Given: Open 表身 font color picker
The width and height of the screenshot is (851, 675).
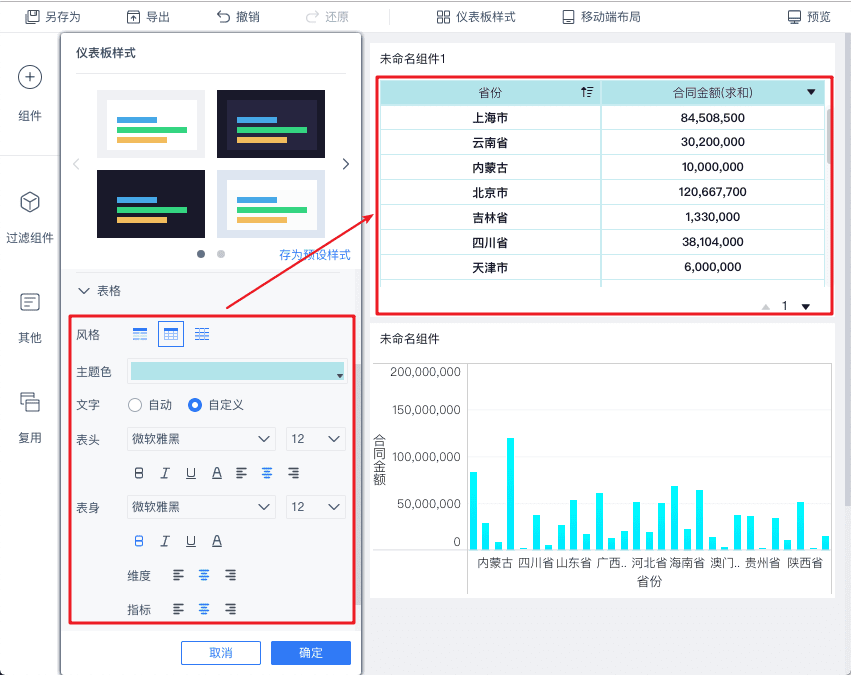Looking at the screenshot, I should [x=217, y=541].
